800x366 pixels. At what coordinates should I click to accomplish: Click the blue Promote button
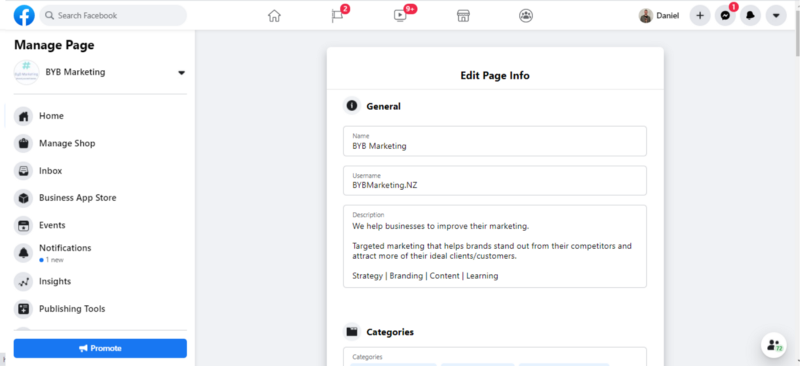[x=100, y=348]
